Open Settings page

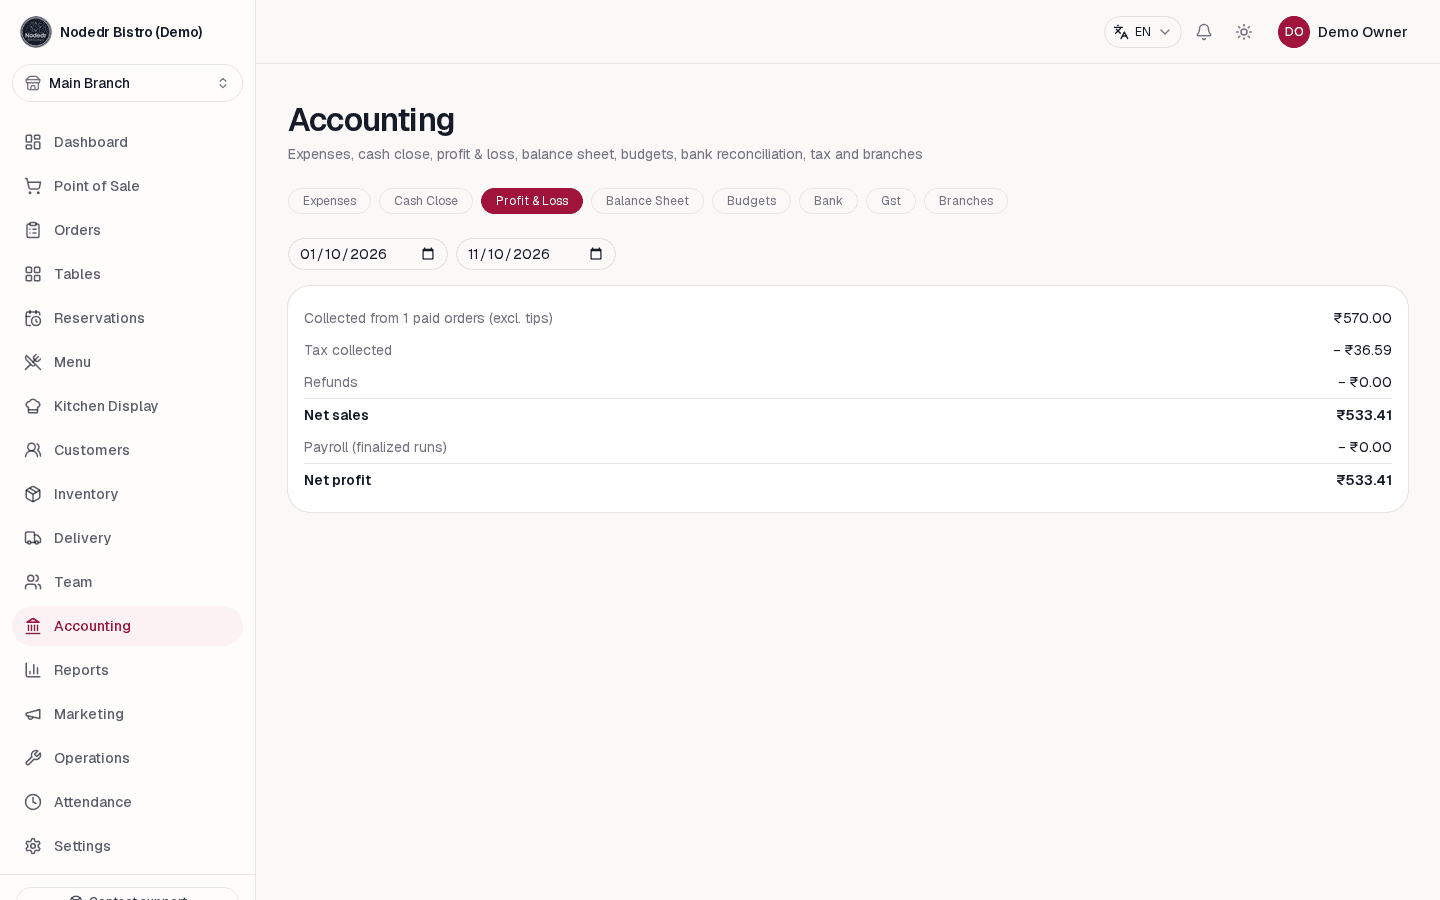point(127,846)
